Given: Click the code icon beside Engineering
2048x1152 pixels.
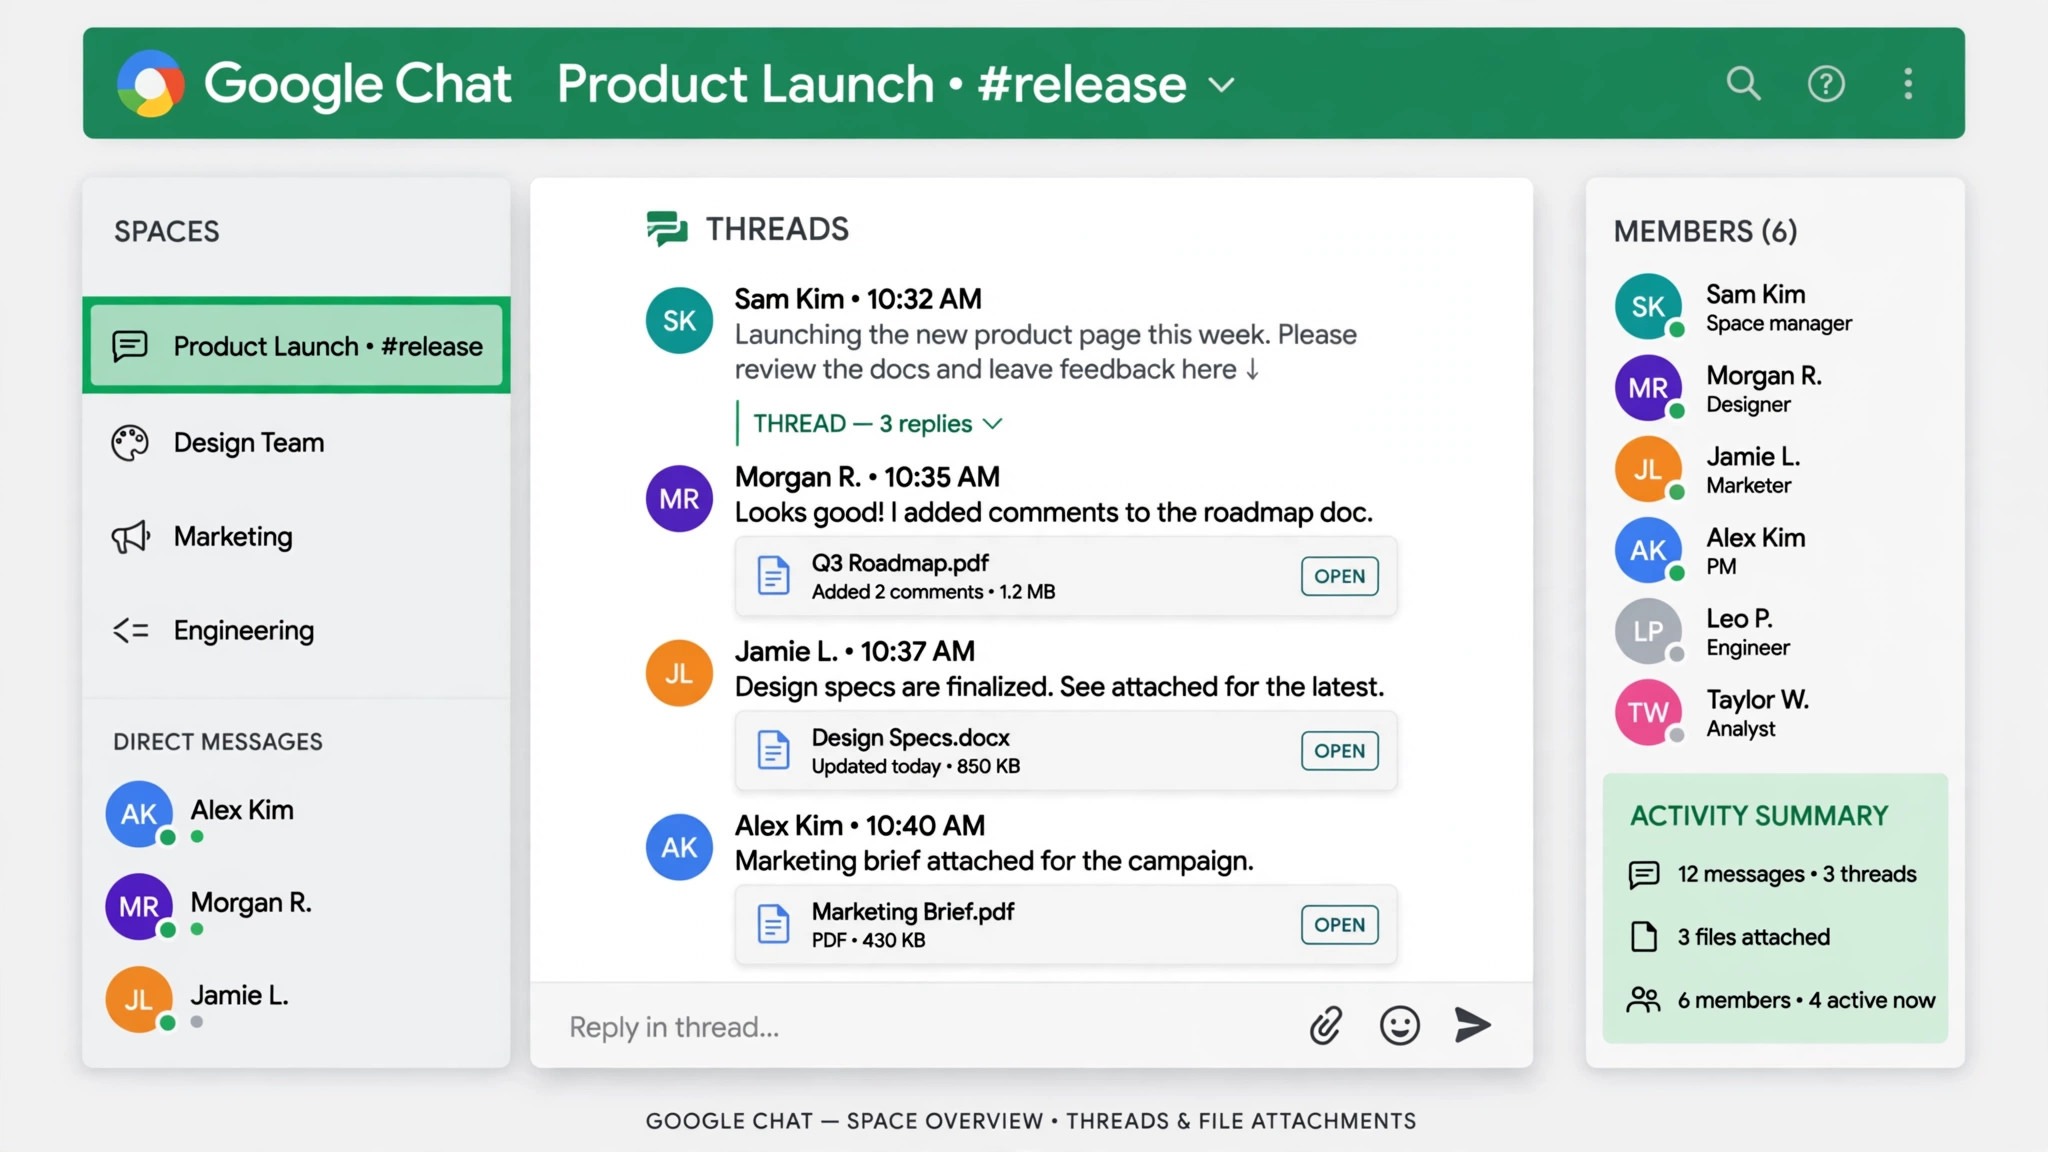Looking at the screenshot, I should click(x=130, y=630).
